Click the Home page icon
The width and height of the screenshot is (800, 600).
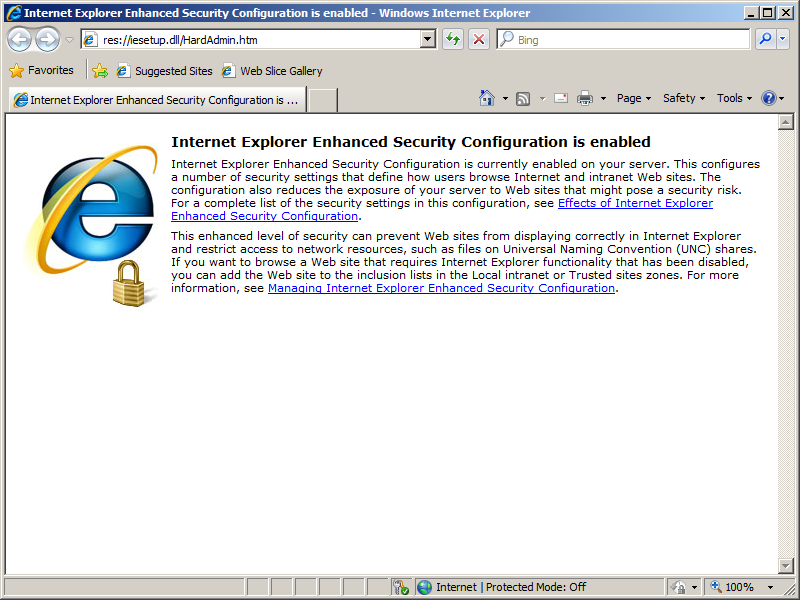point(487,97)
